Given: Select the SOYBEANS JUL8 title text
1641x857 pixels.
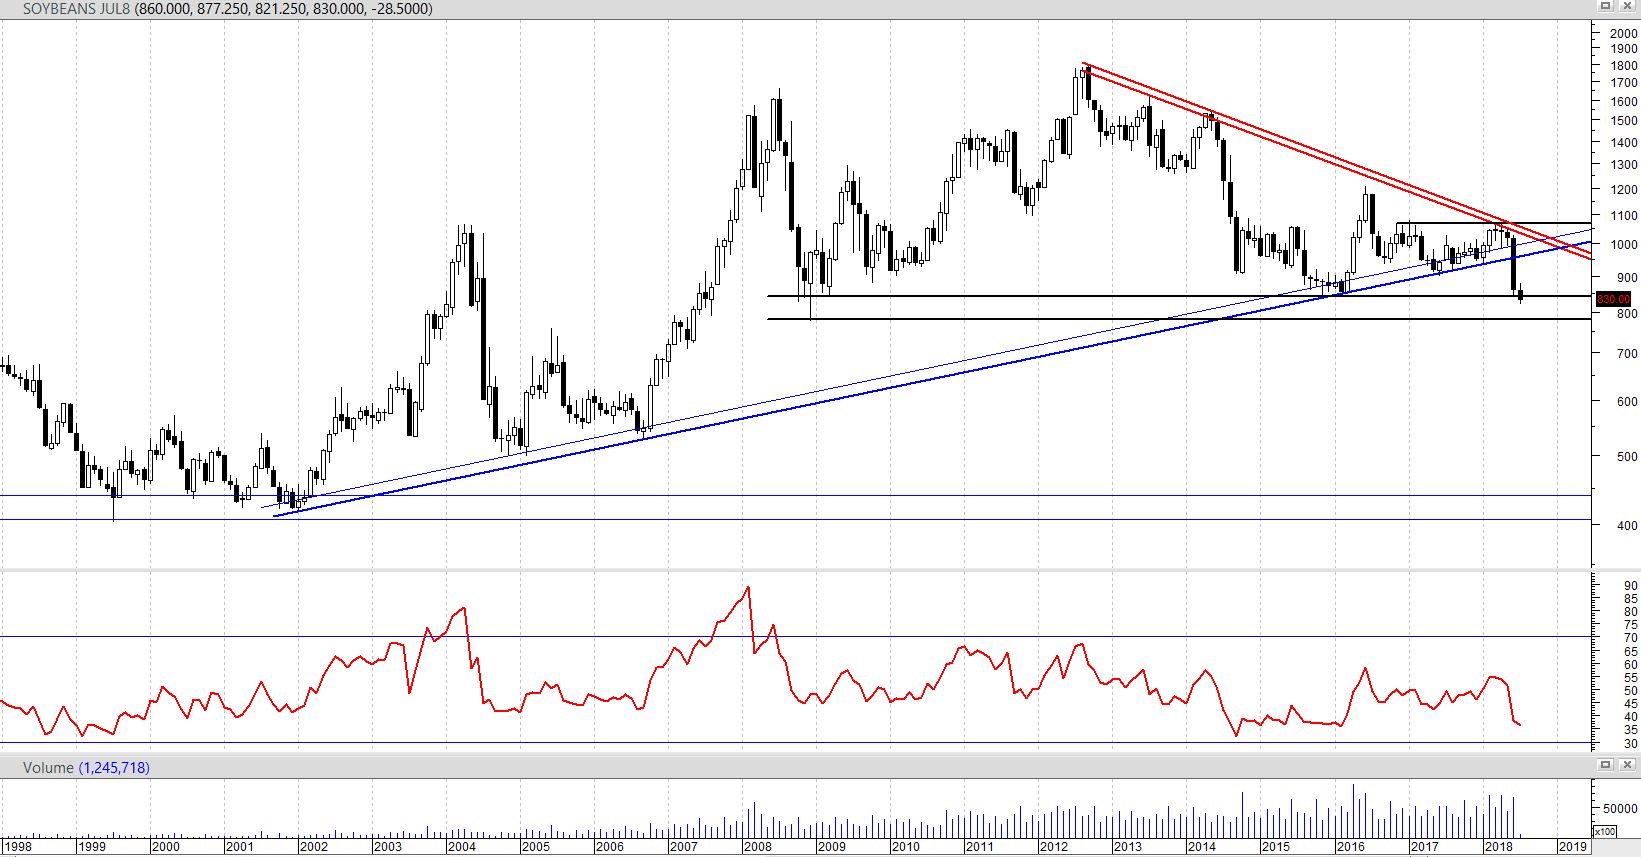Looking at the screenshot, I should [x=75, y=8].
